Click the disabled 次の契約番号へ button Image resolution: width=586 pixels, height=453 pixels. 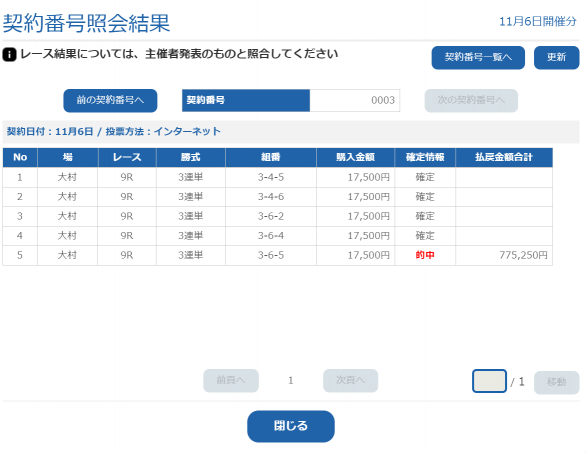point(471,100)
